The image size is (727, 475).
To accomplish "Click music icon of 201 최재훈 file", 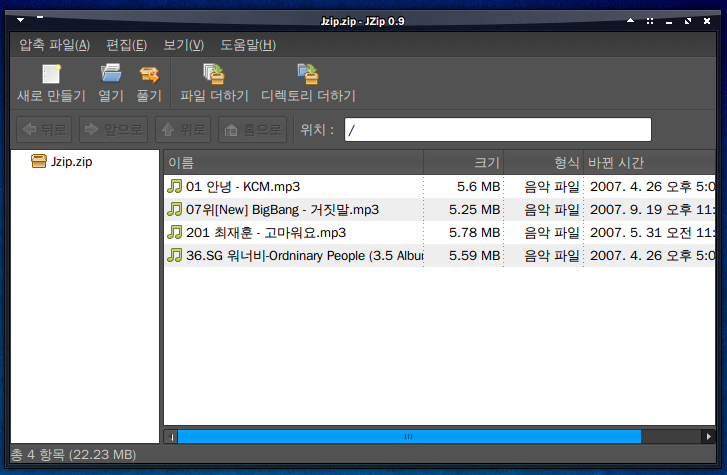I will click(174, 232).
